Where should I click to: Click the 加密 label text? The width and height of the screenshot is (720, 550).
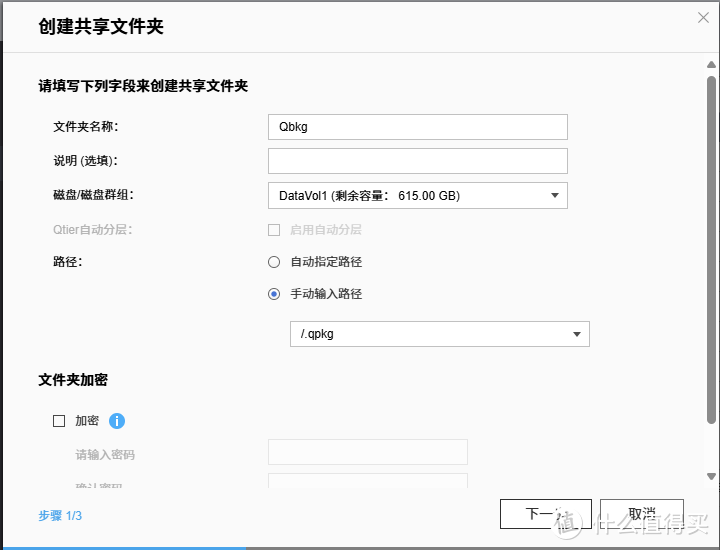click(87, 421)
